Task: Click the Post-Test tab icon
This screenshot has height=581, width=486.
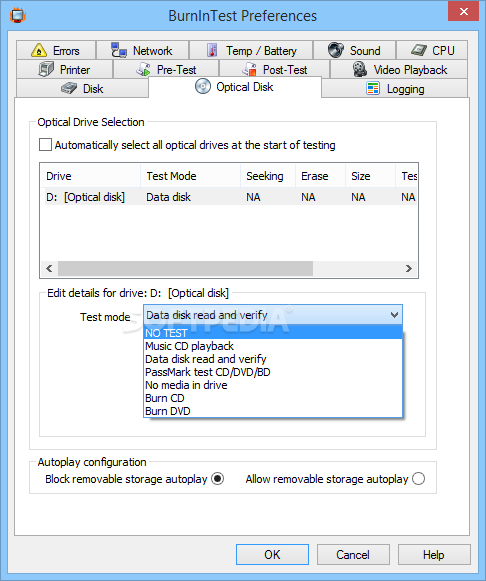Action: [249, 69]
